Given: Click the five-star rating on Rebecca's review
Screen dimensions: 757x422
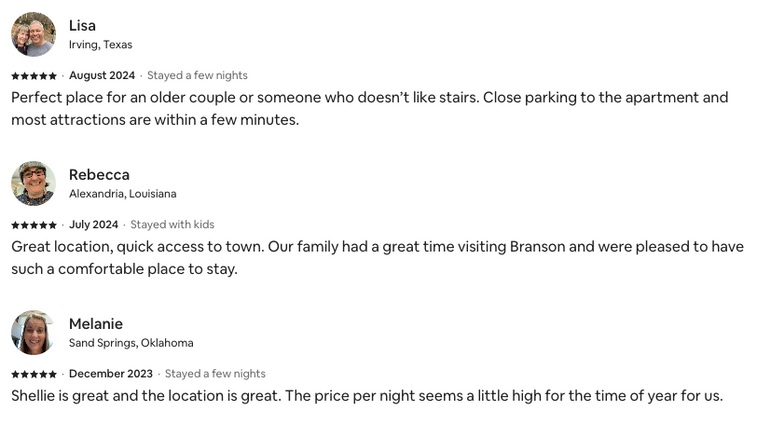Looking at the screenshot, I should point(34,225).
